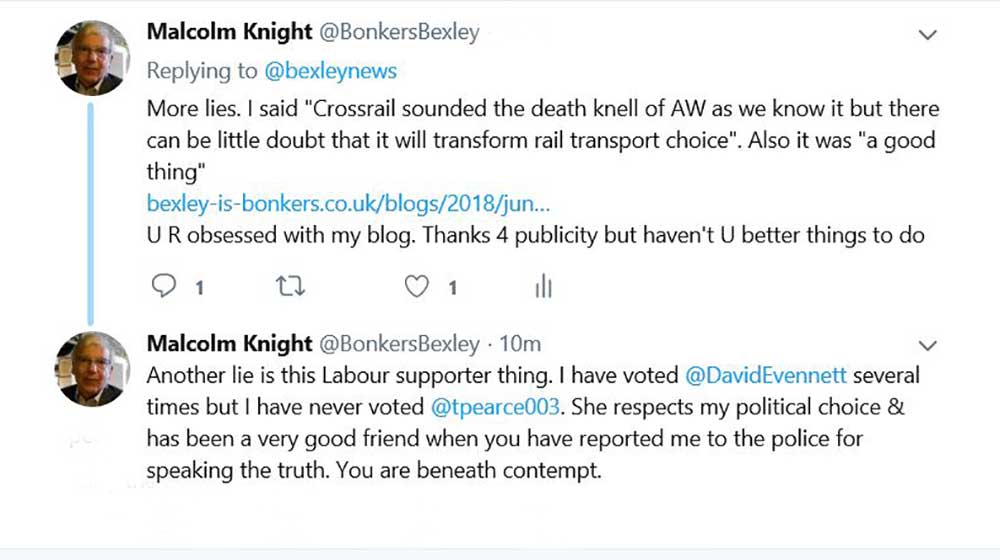Click the first tweet's profile avatar
The height and width of the screenshot is (560, 1000).
click(x=92, y=58)
